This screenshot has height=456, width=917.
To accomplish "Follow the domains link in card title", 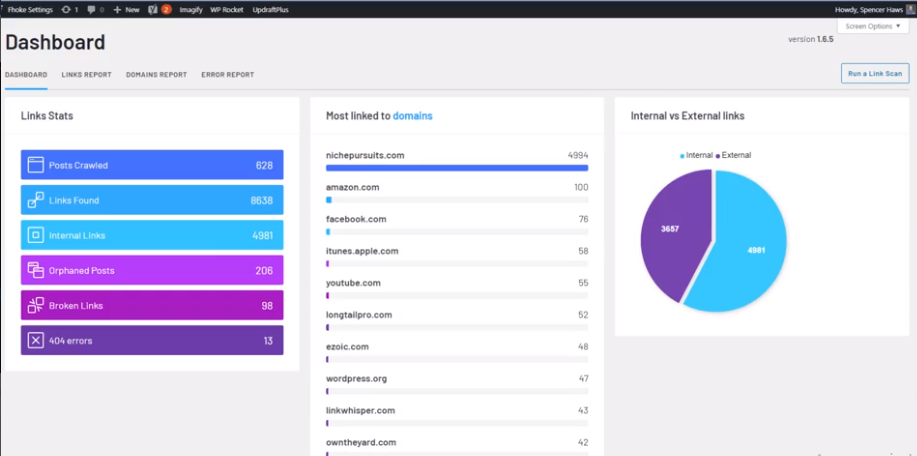I will (x=412, y=116).
